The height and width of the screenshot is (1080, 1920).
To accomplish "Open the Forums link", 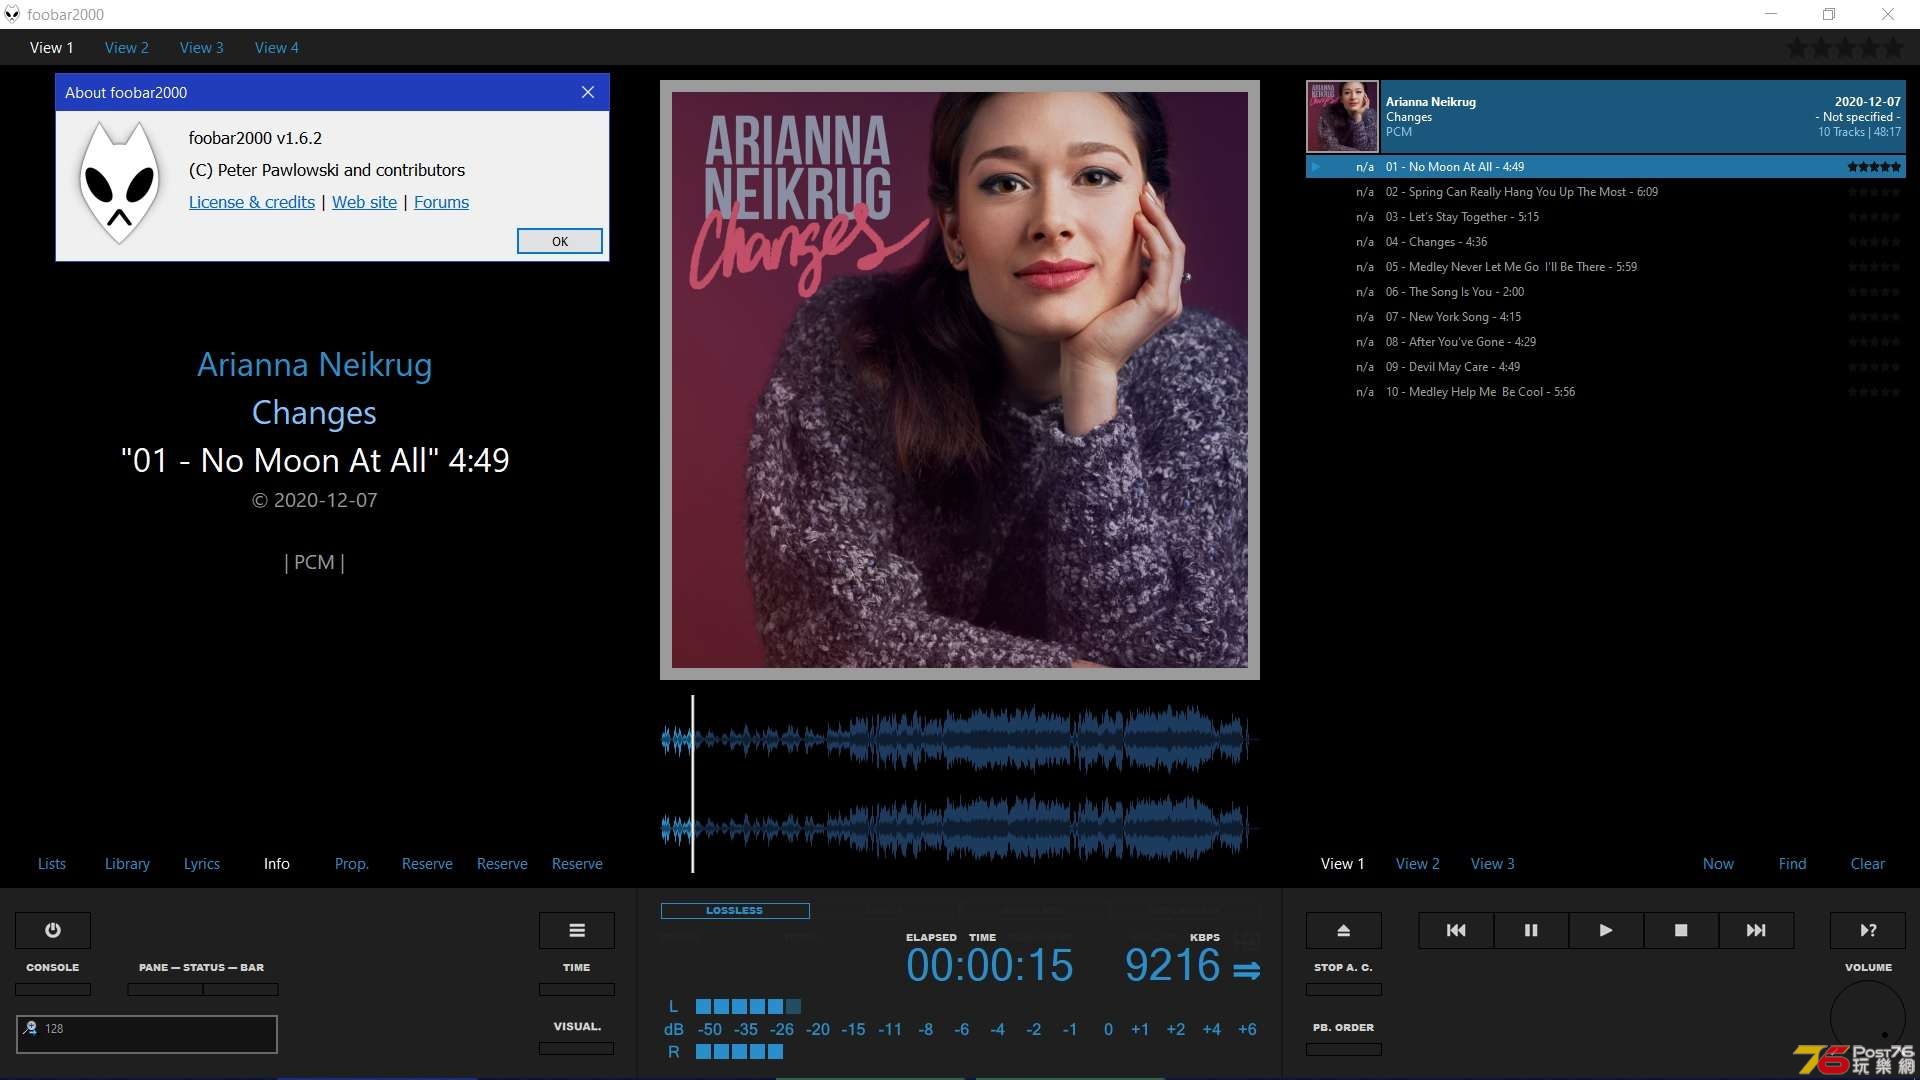I will point(441,202).
